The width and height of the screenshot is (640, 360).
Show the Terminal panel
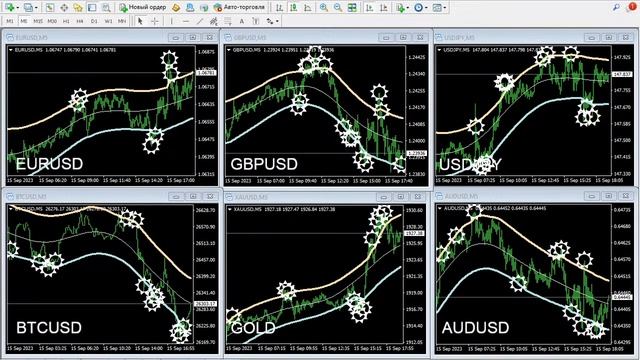coord(92,7)
